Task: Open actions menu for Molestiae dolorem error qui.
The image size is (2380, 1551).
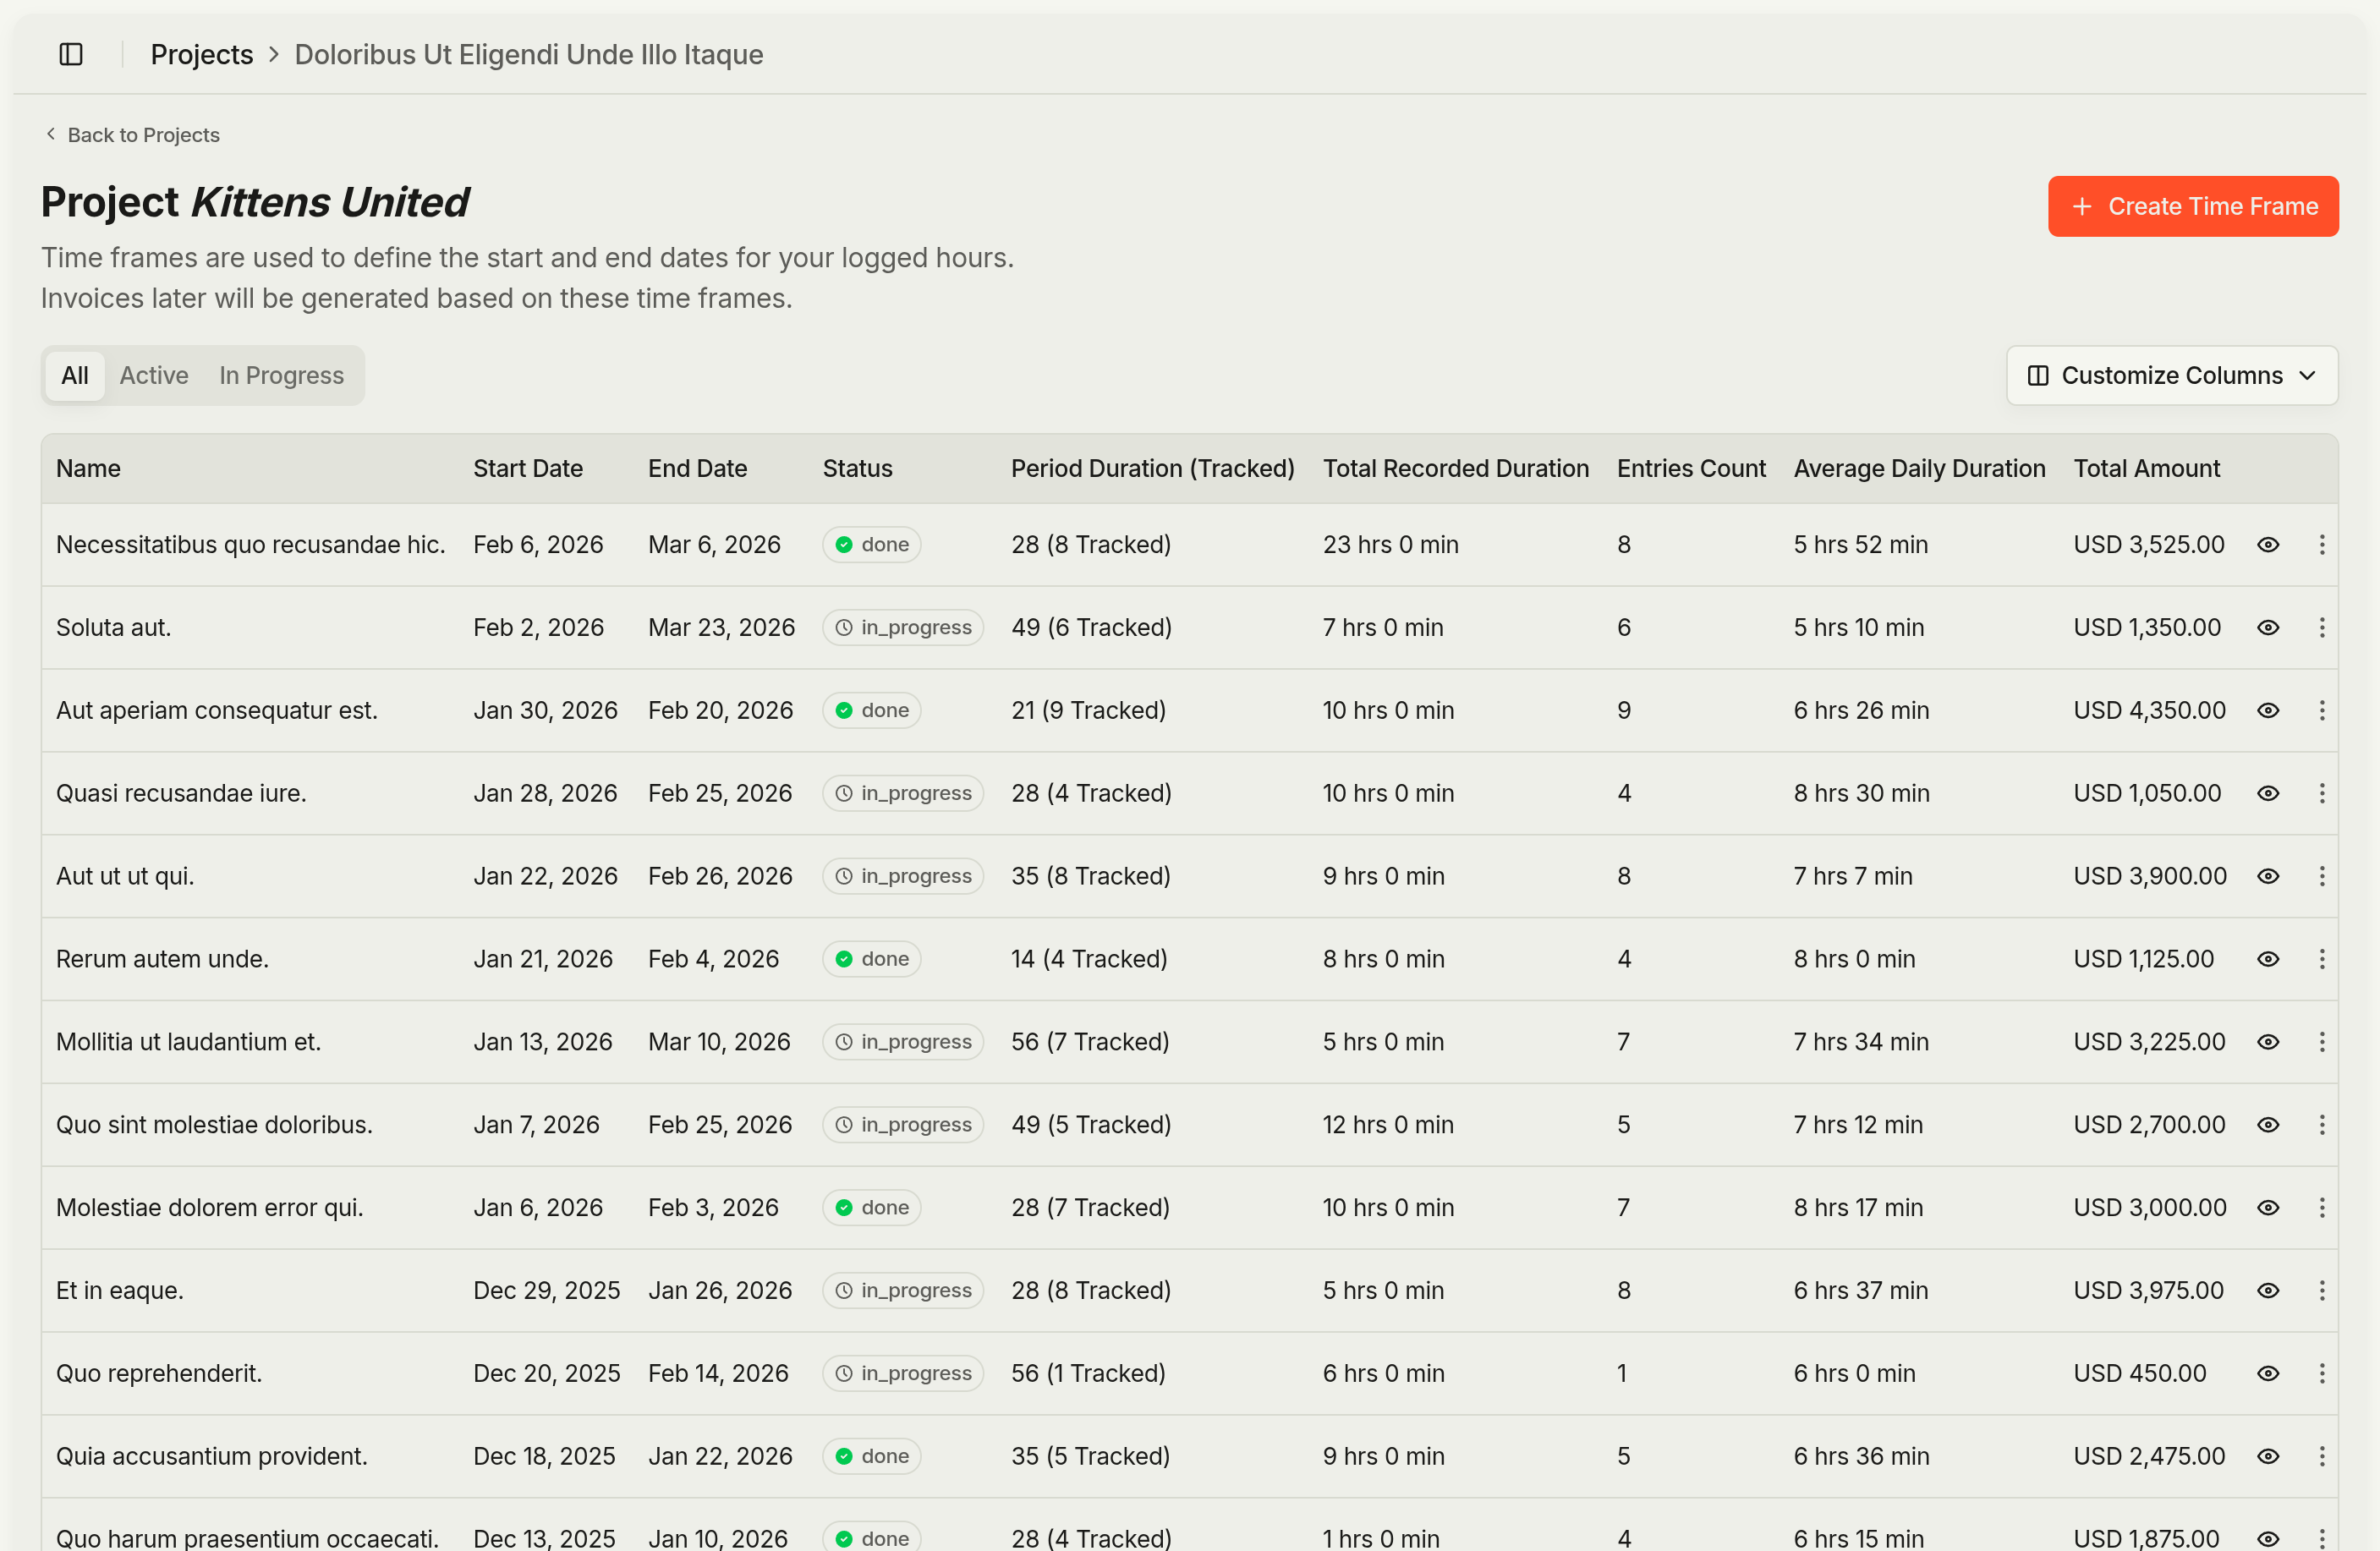Action: coord(2322,1207)
